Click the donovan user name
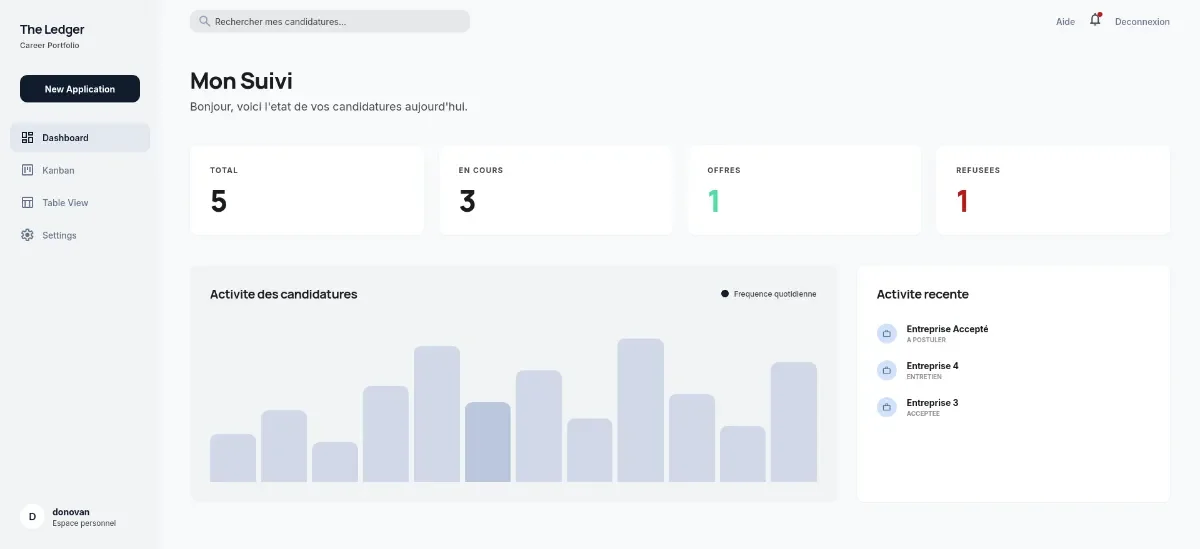 pyautogui.click(x=71, y=512)
